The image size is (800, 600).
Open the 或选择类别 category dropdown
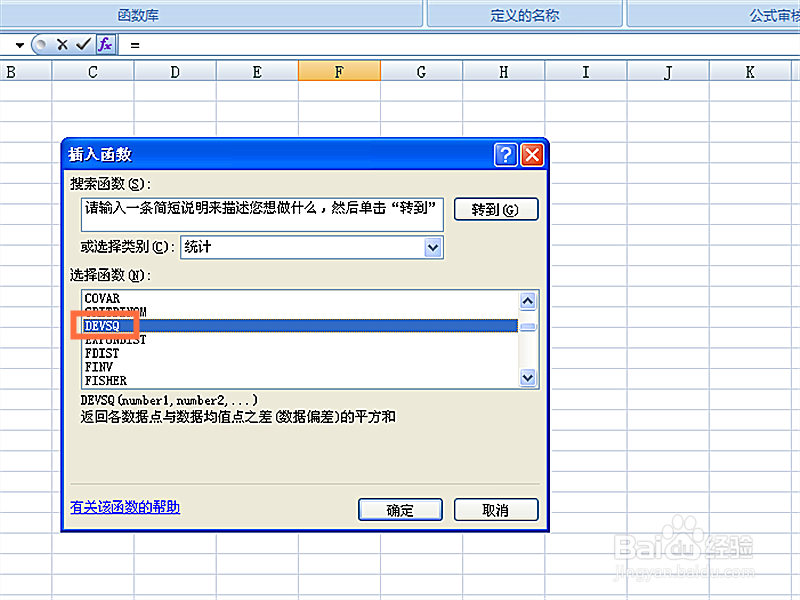coord(432,247)
